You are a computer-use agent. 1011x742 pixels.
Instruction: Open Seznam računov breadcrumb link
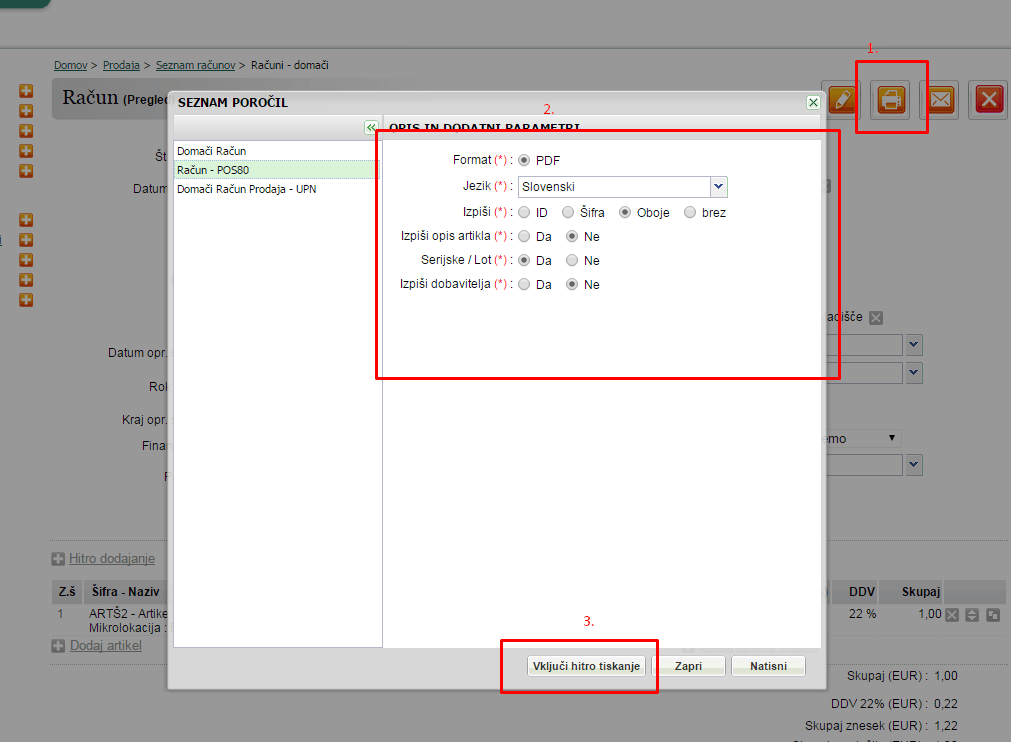click(x=195, y=65)
